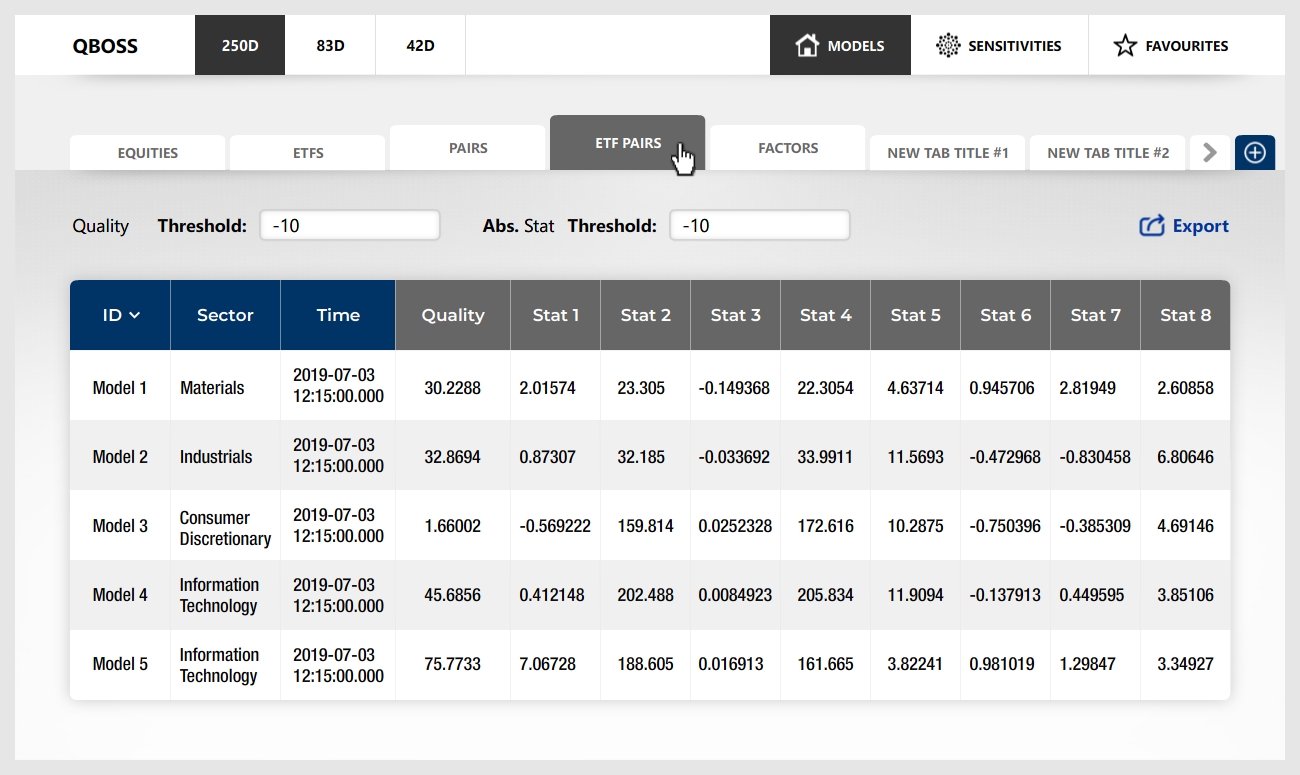1300x775 pixels.
Task: Add a new tab with plus icon
Action: click(x=1255, y=153)
